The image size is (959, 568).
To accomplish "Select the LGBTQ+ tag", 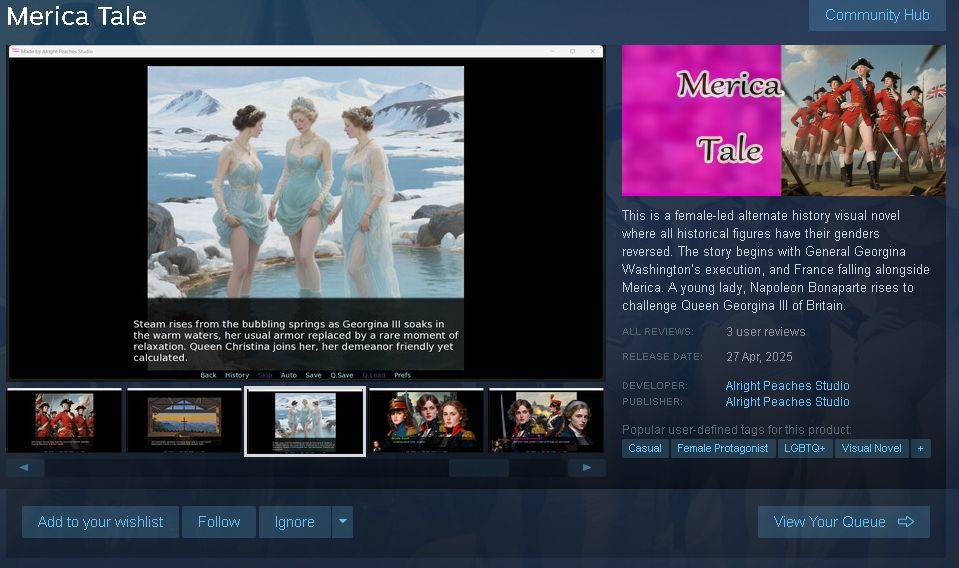I will [x=804, y=448].
